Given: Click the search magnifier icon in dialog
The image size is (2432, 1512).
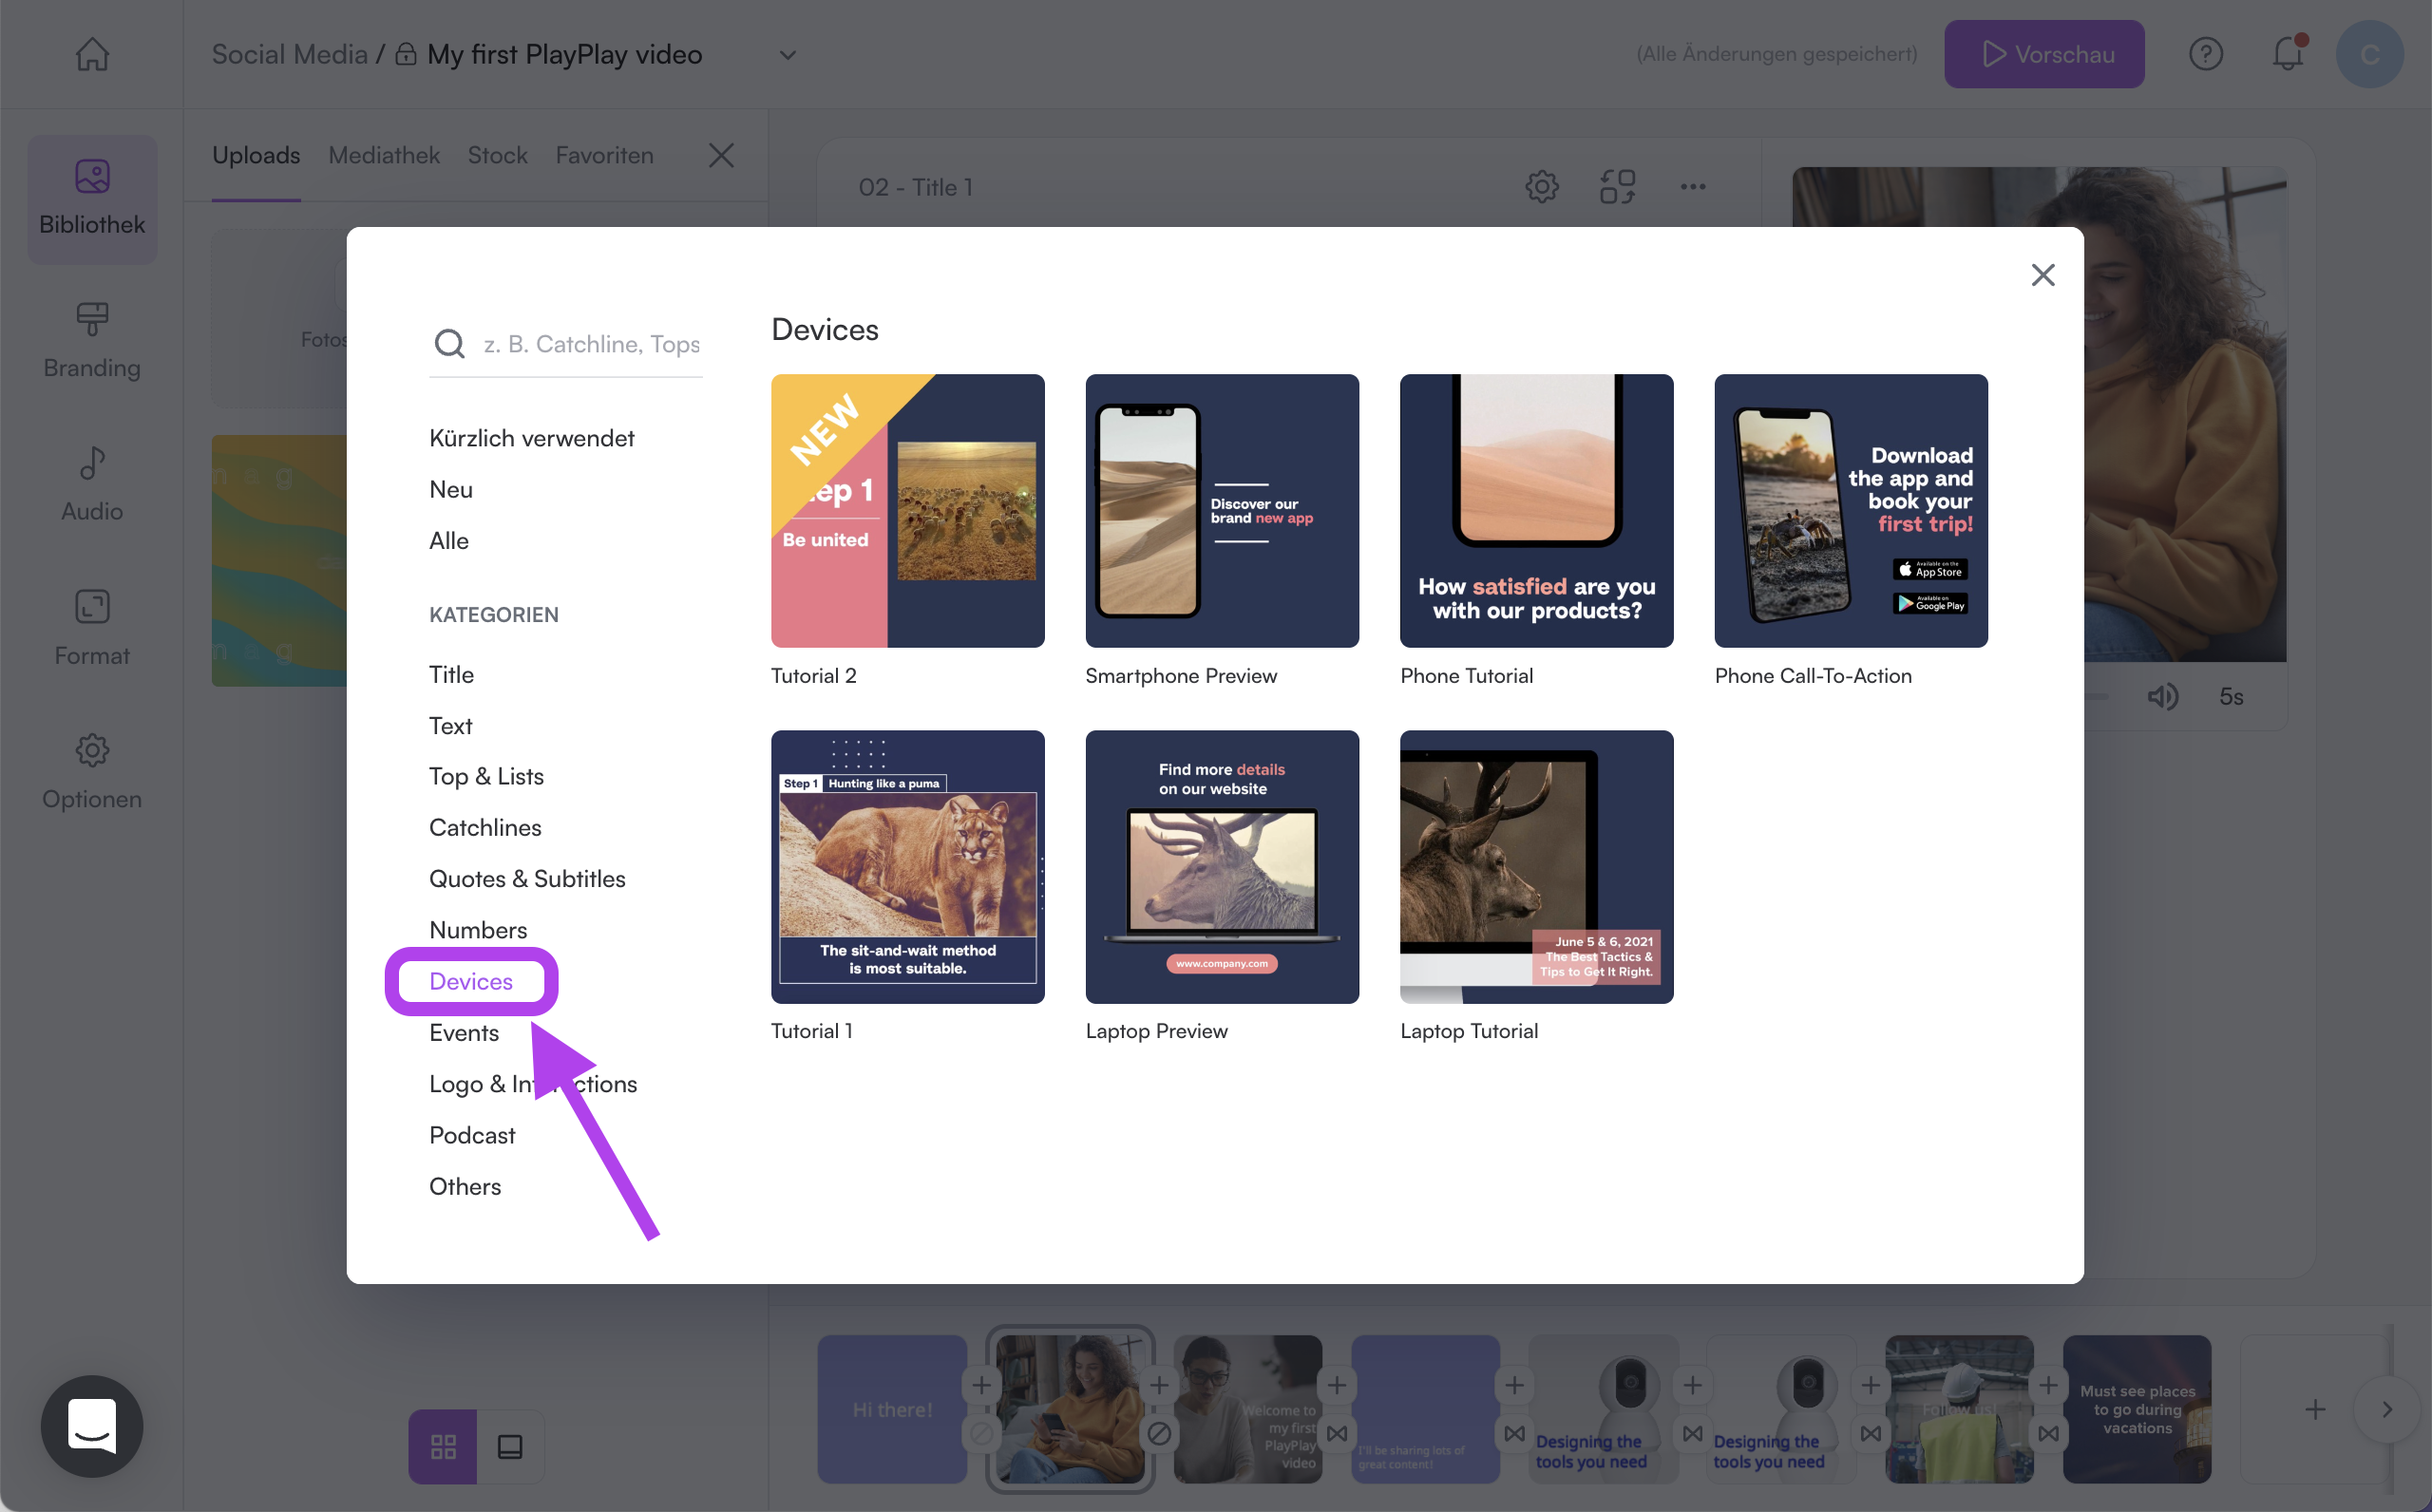Looking at the screenshot, I should coord(449,344).
